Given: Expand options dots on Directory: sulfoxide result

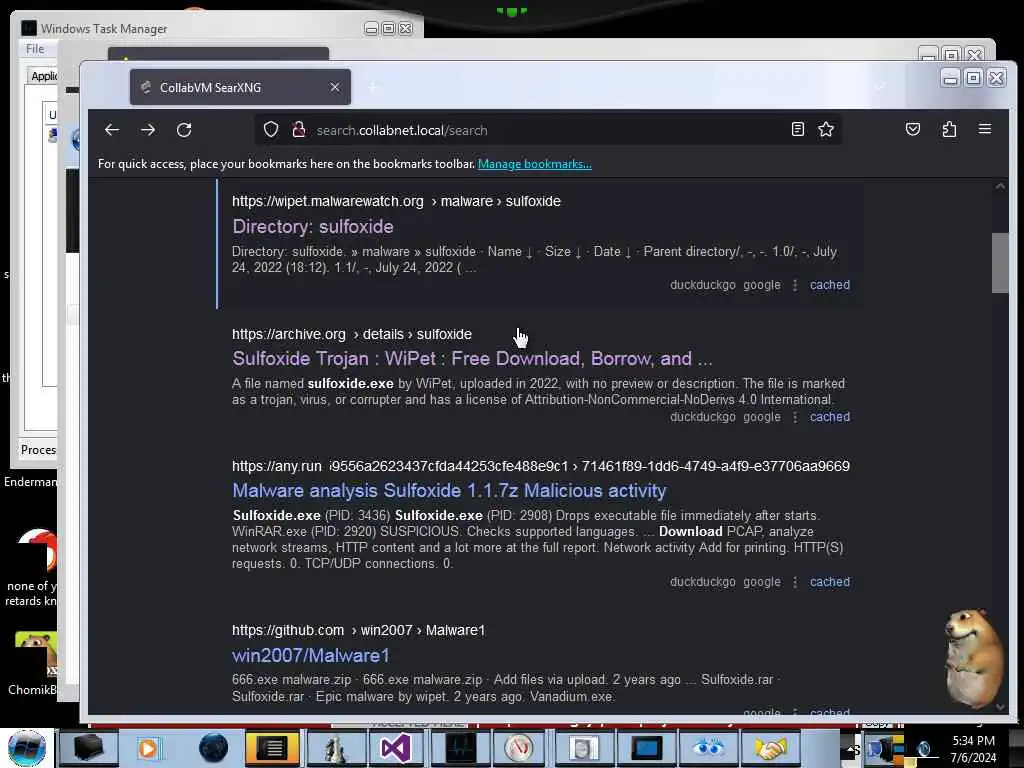Looking at the screenshot, I should (x=795, y=285).
